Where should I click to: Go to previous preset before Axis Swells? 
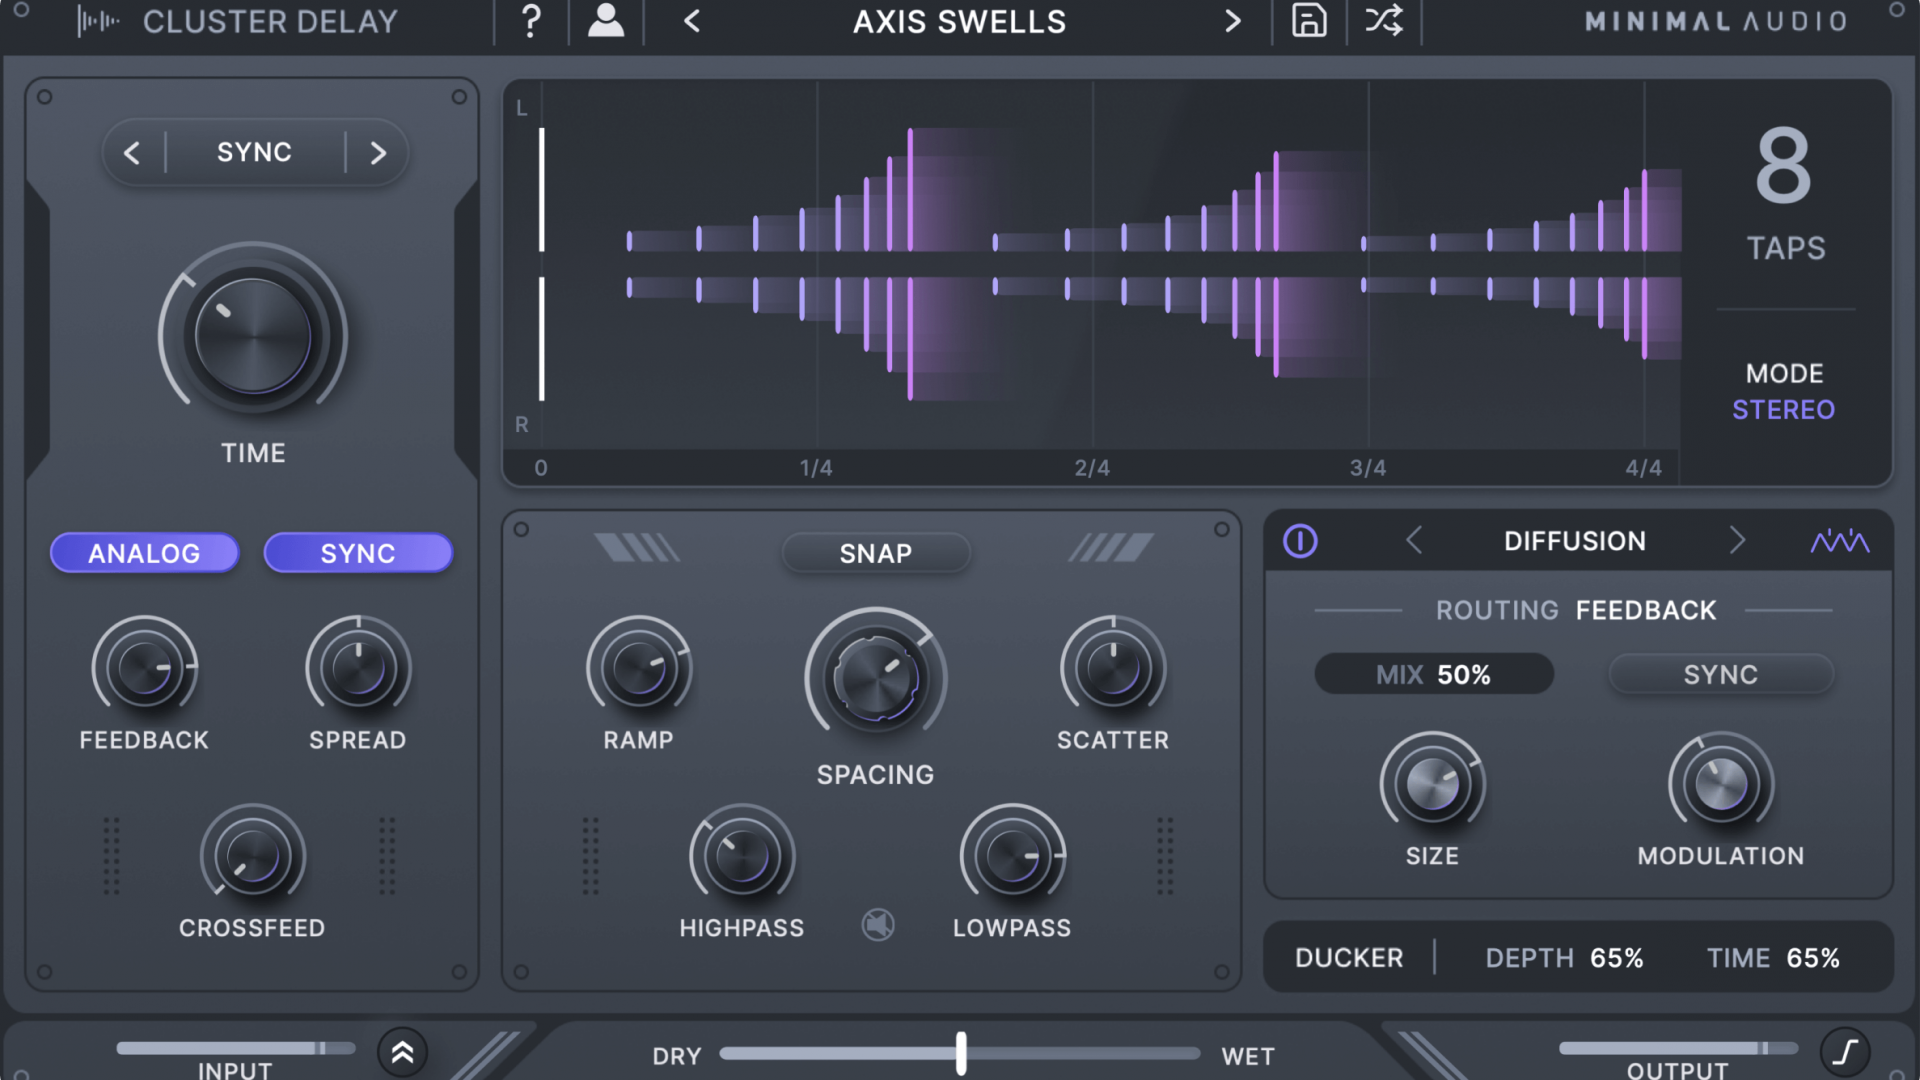[692, 21]
